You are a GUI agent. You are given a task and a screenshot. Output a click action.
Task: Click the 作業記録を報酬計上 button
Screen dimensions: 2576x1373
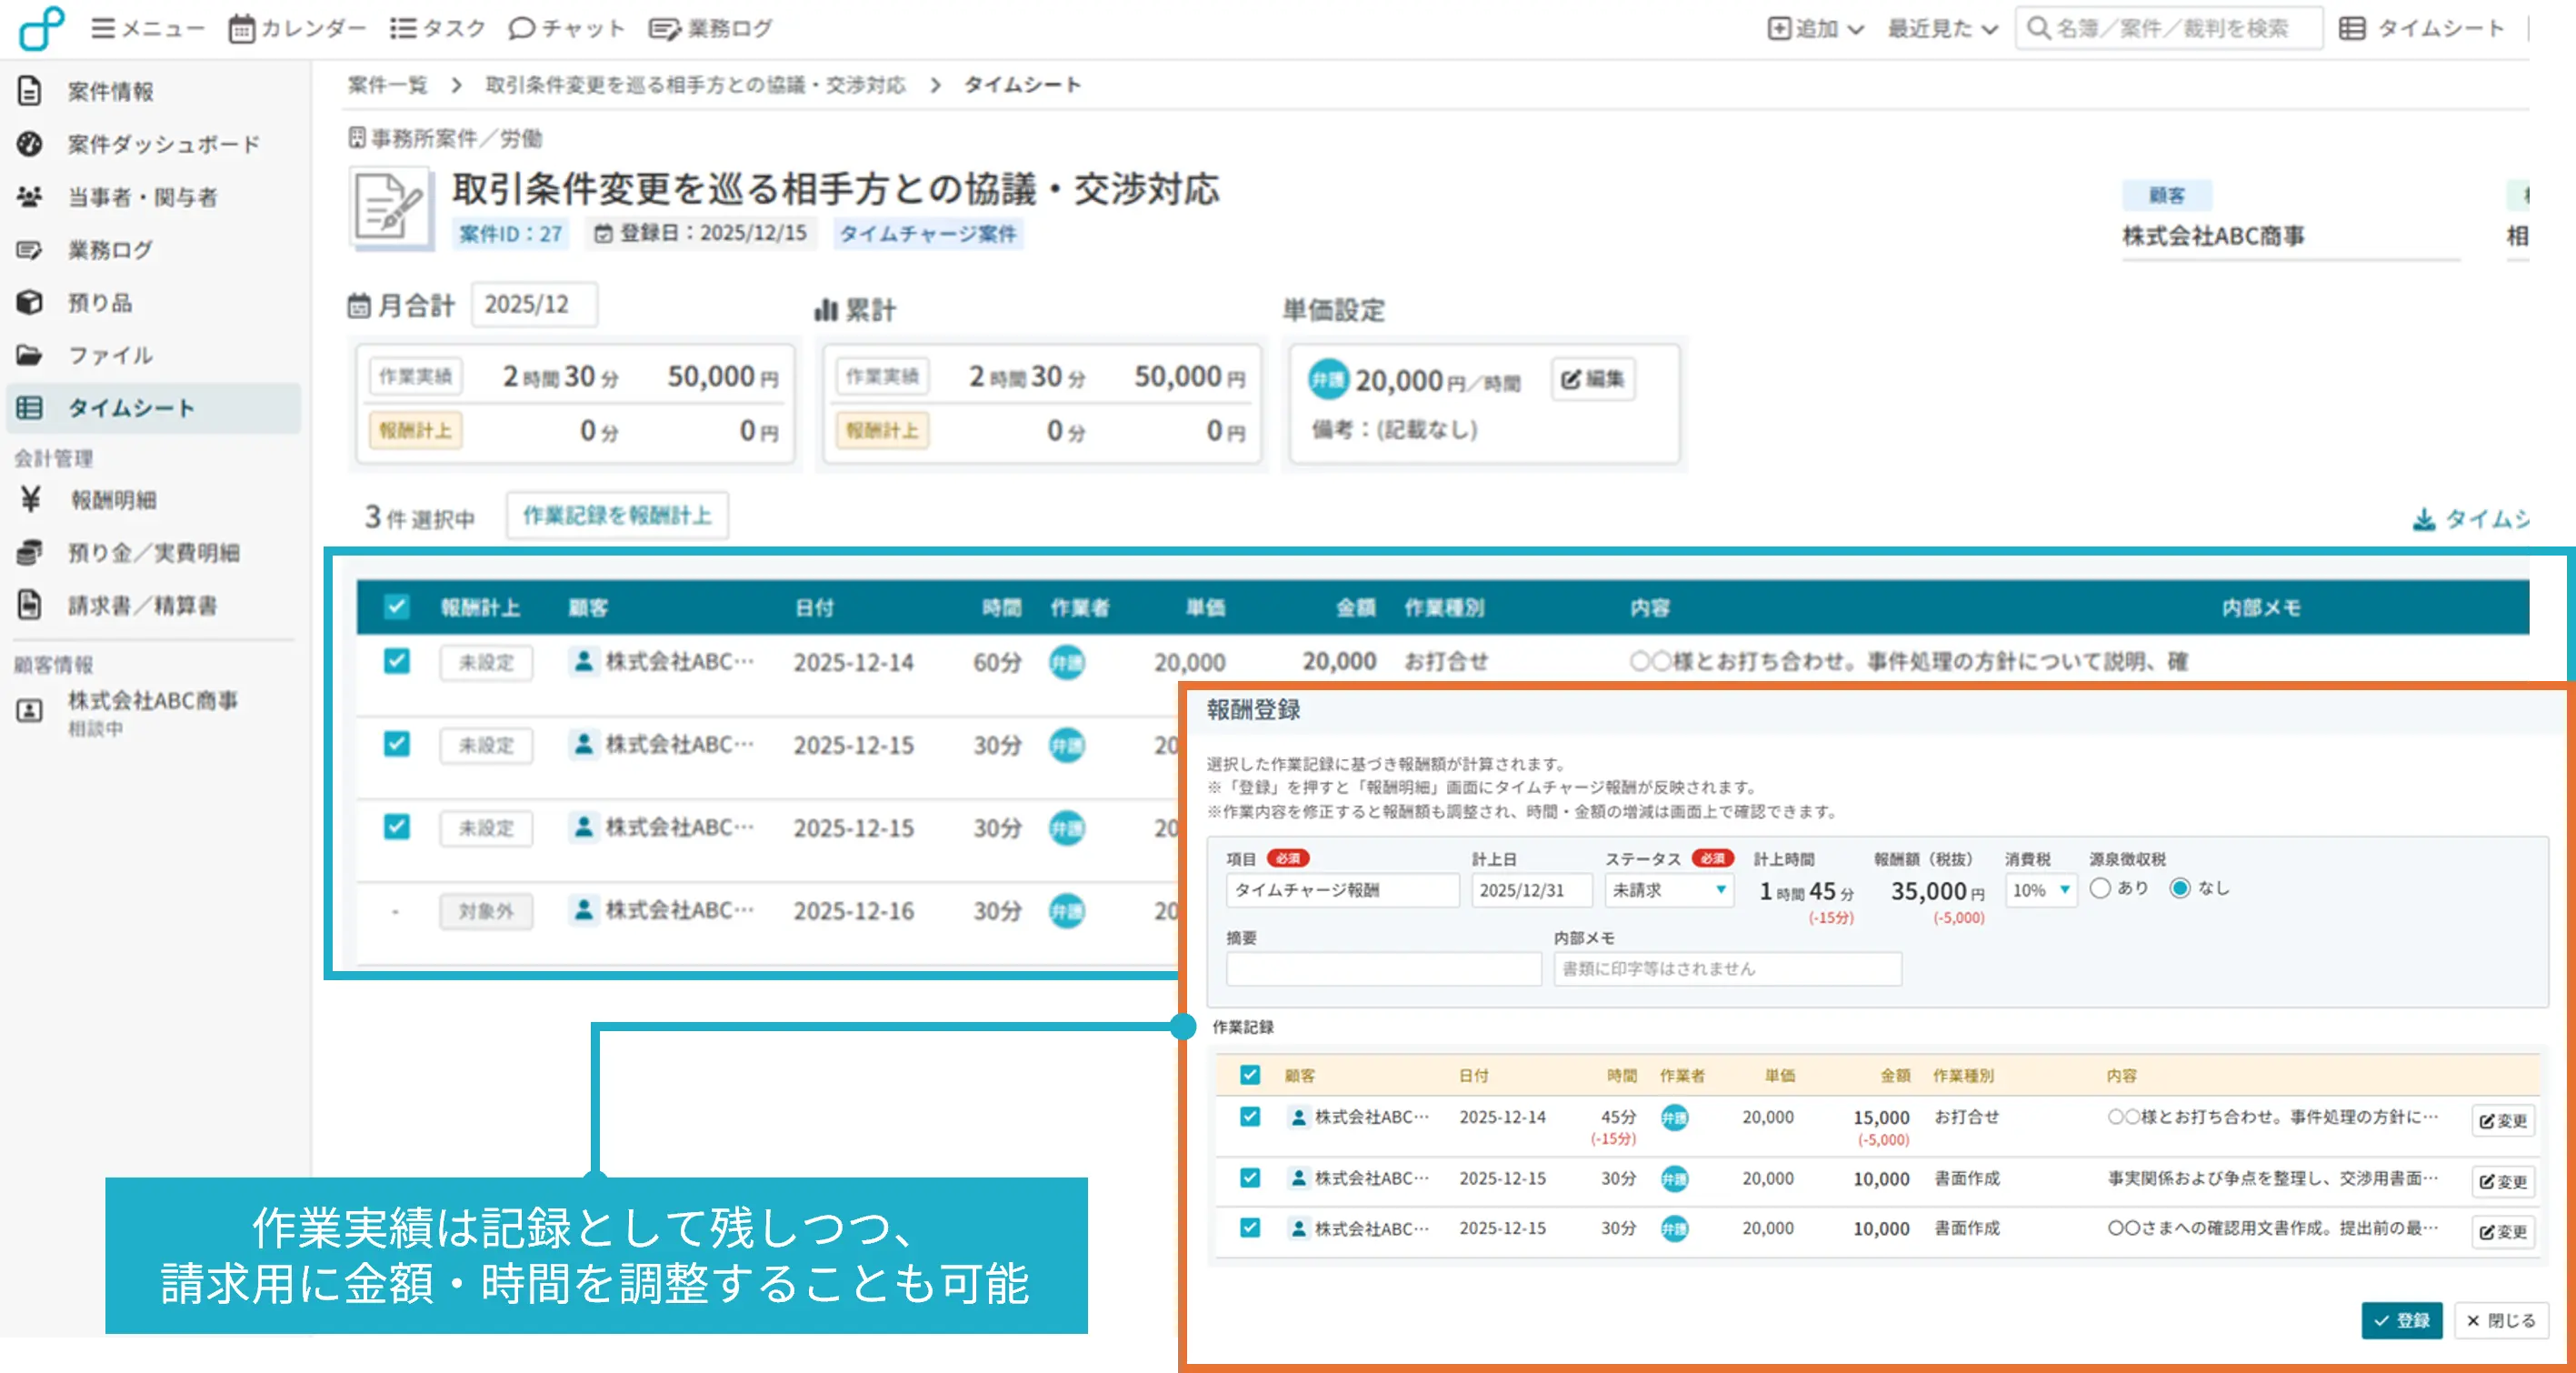[x=617, y=515]
